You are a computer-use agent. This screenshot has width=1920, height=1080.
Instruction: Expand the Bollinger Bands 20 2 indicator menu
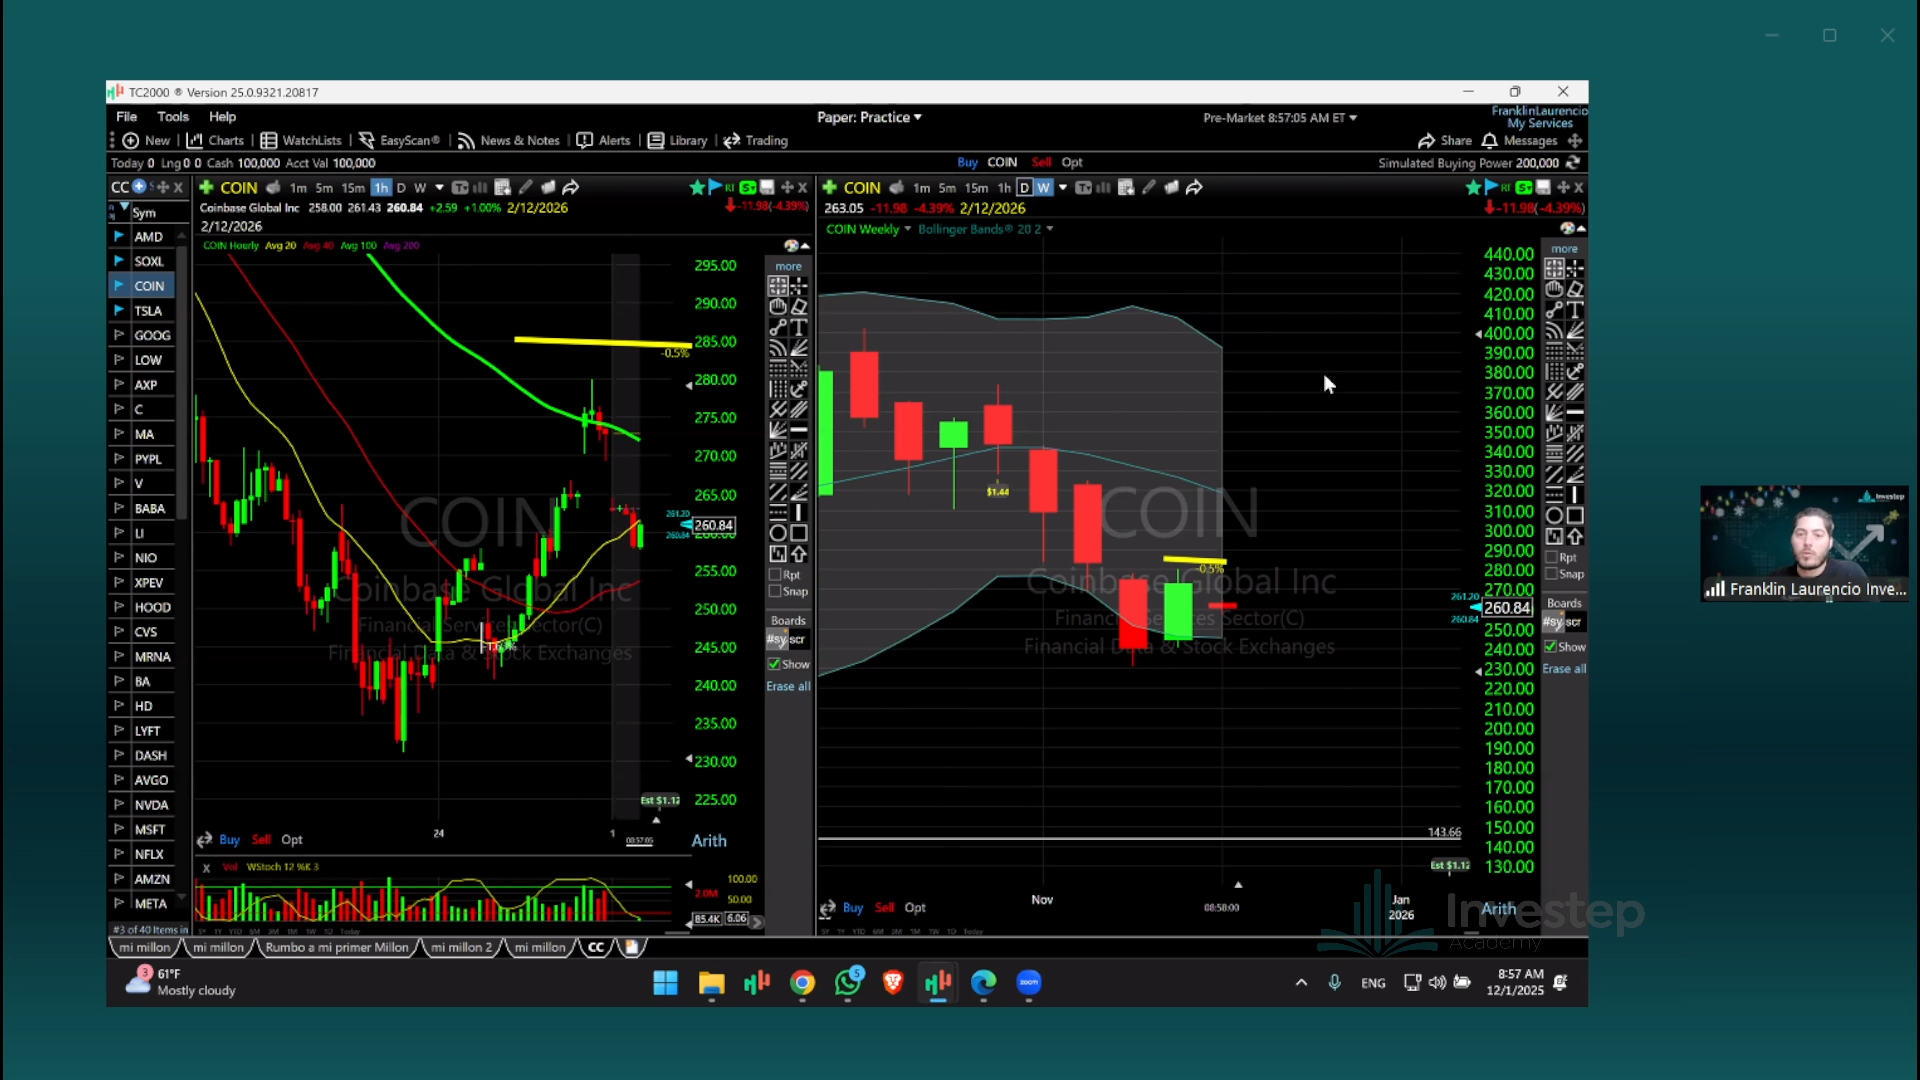click(x=1050, y=229)
